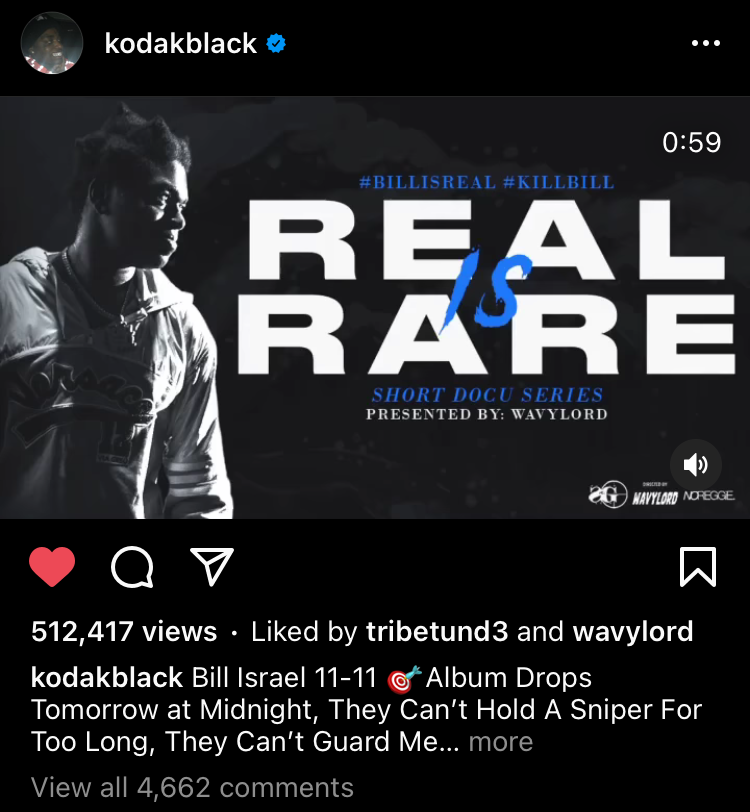
Task: Save post with bookmark icon
Action: [x=698, y=567]
